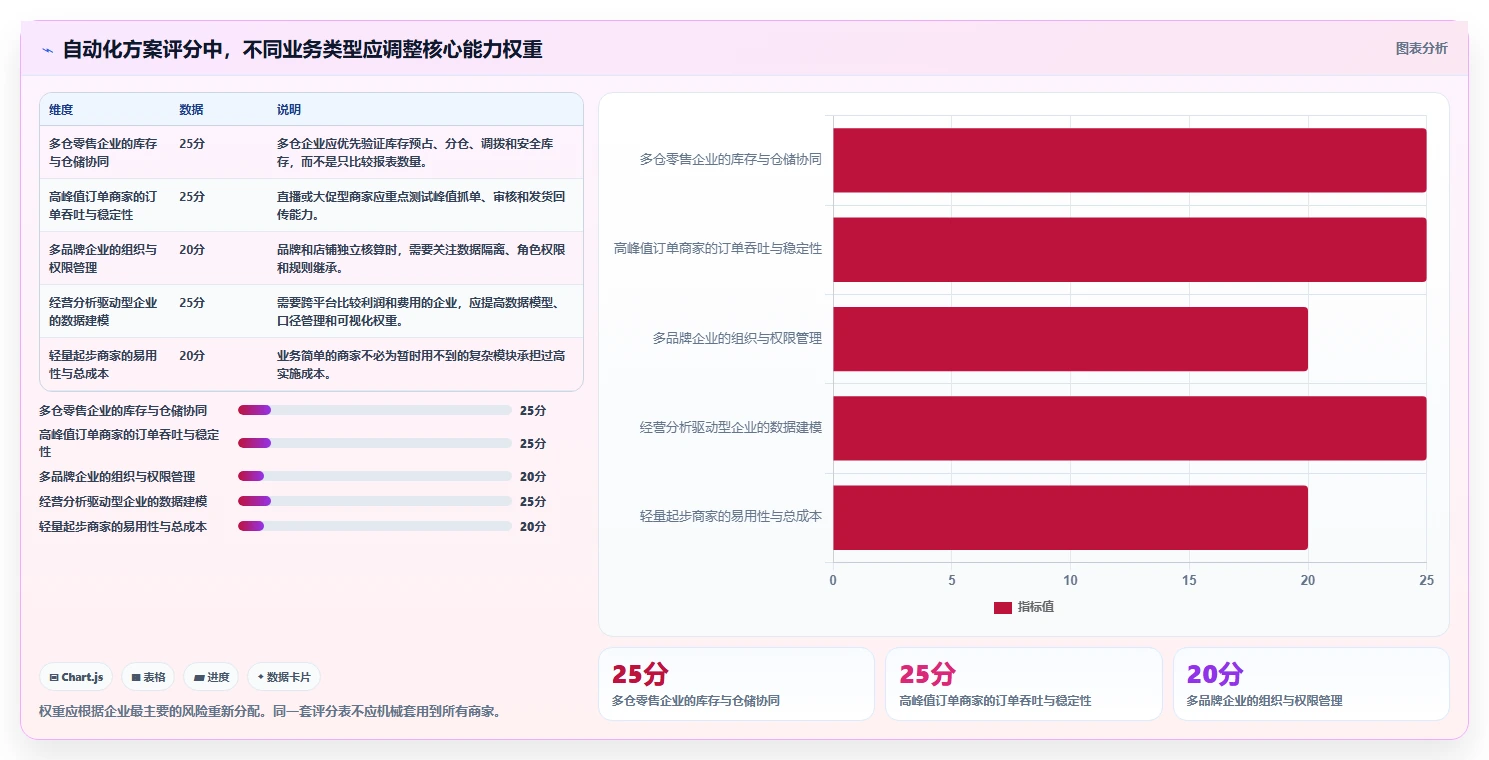Select the 数据卡片 tag chip

coord(284,677)
